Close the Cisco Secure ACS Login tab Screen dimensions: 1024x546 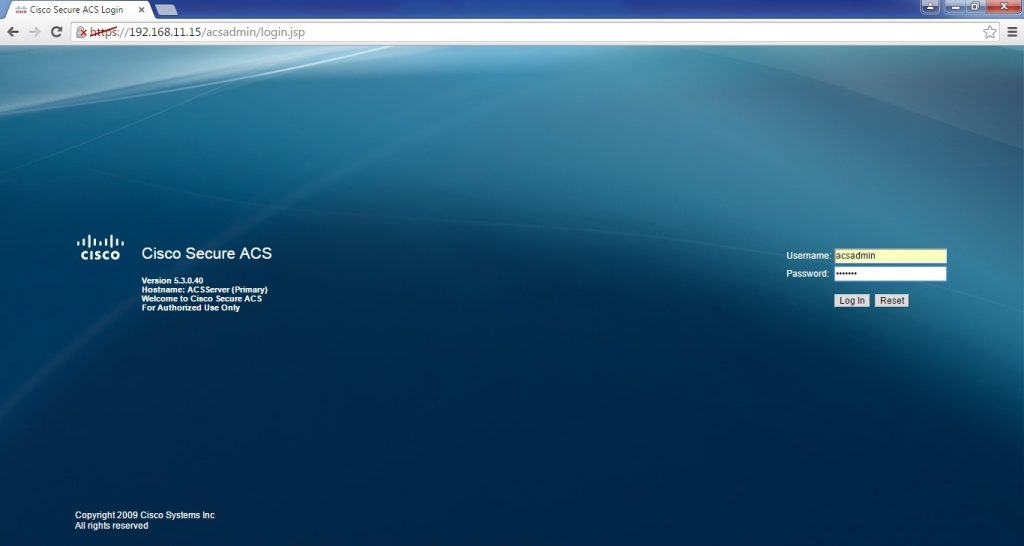click(x=139, y=9)
